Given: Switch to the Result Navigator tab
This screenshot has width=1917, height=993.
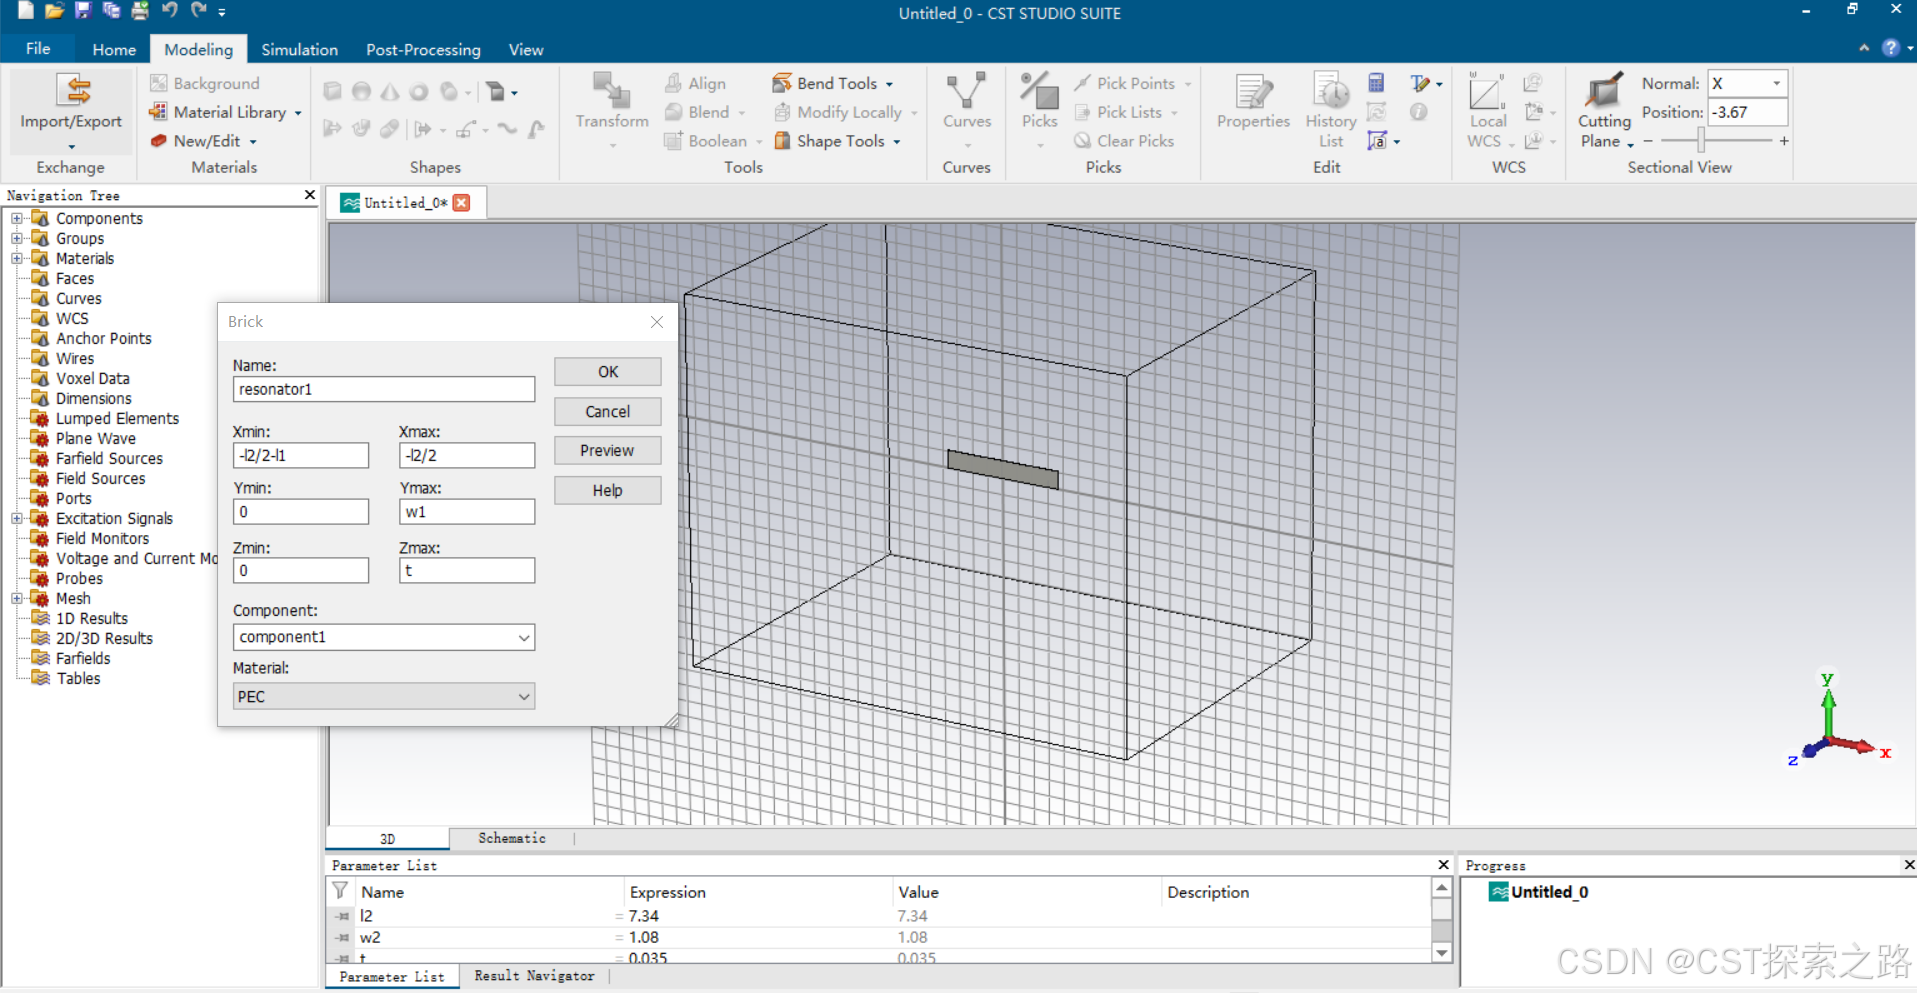Looking at the screenshot, I should click(x=534, y=976).
